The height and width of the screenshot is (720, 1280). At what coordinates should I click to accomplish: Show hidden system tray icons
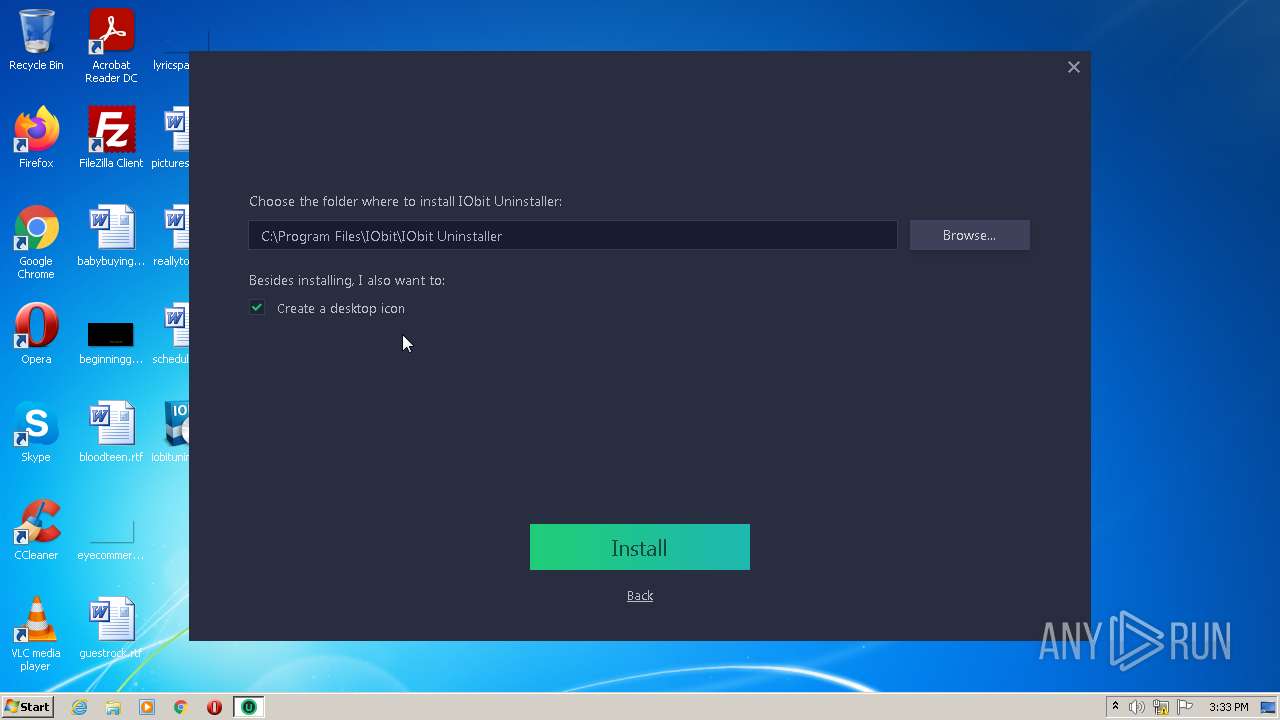(1115, 707)
